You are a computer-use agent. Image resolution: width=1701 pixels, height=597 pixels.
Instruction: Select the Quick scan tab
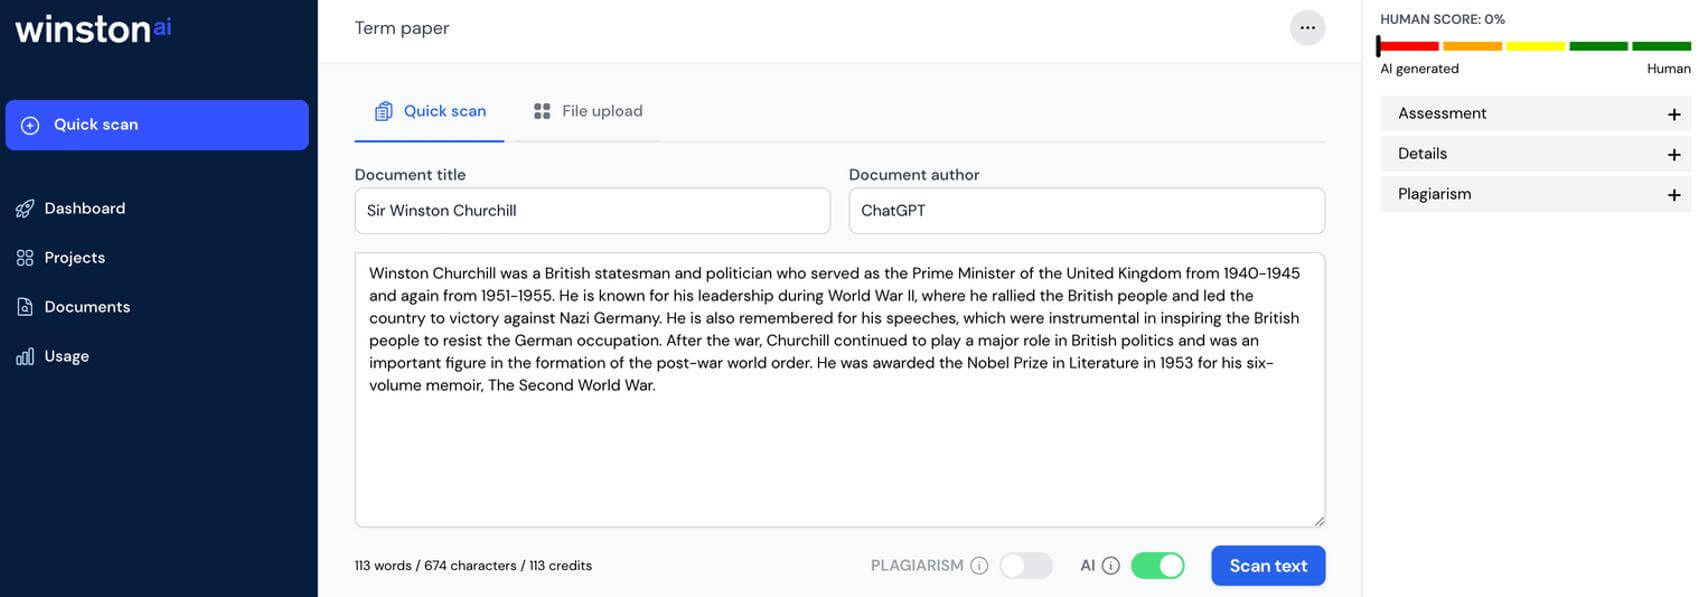pyautogui.click(x=430, y=111)
